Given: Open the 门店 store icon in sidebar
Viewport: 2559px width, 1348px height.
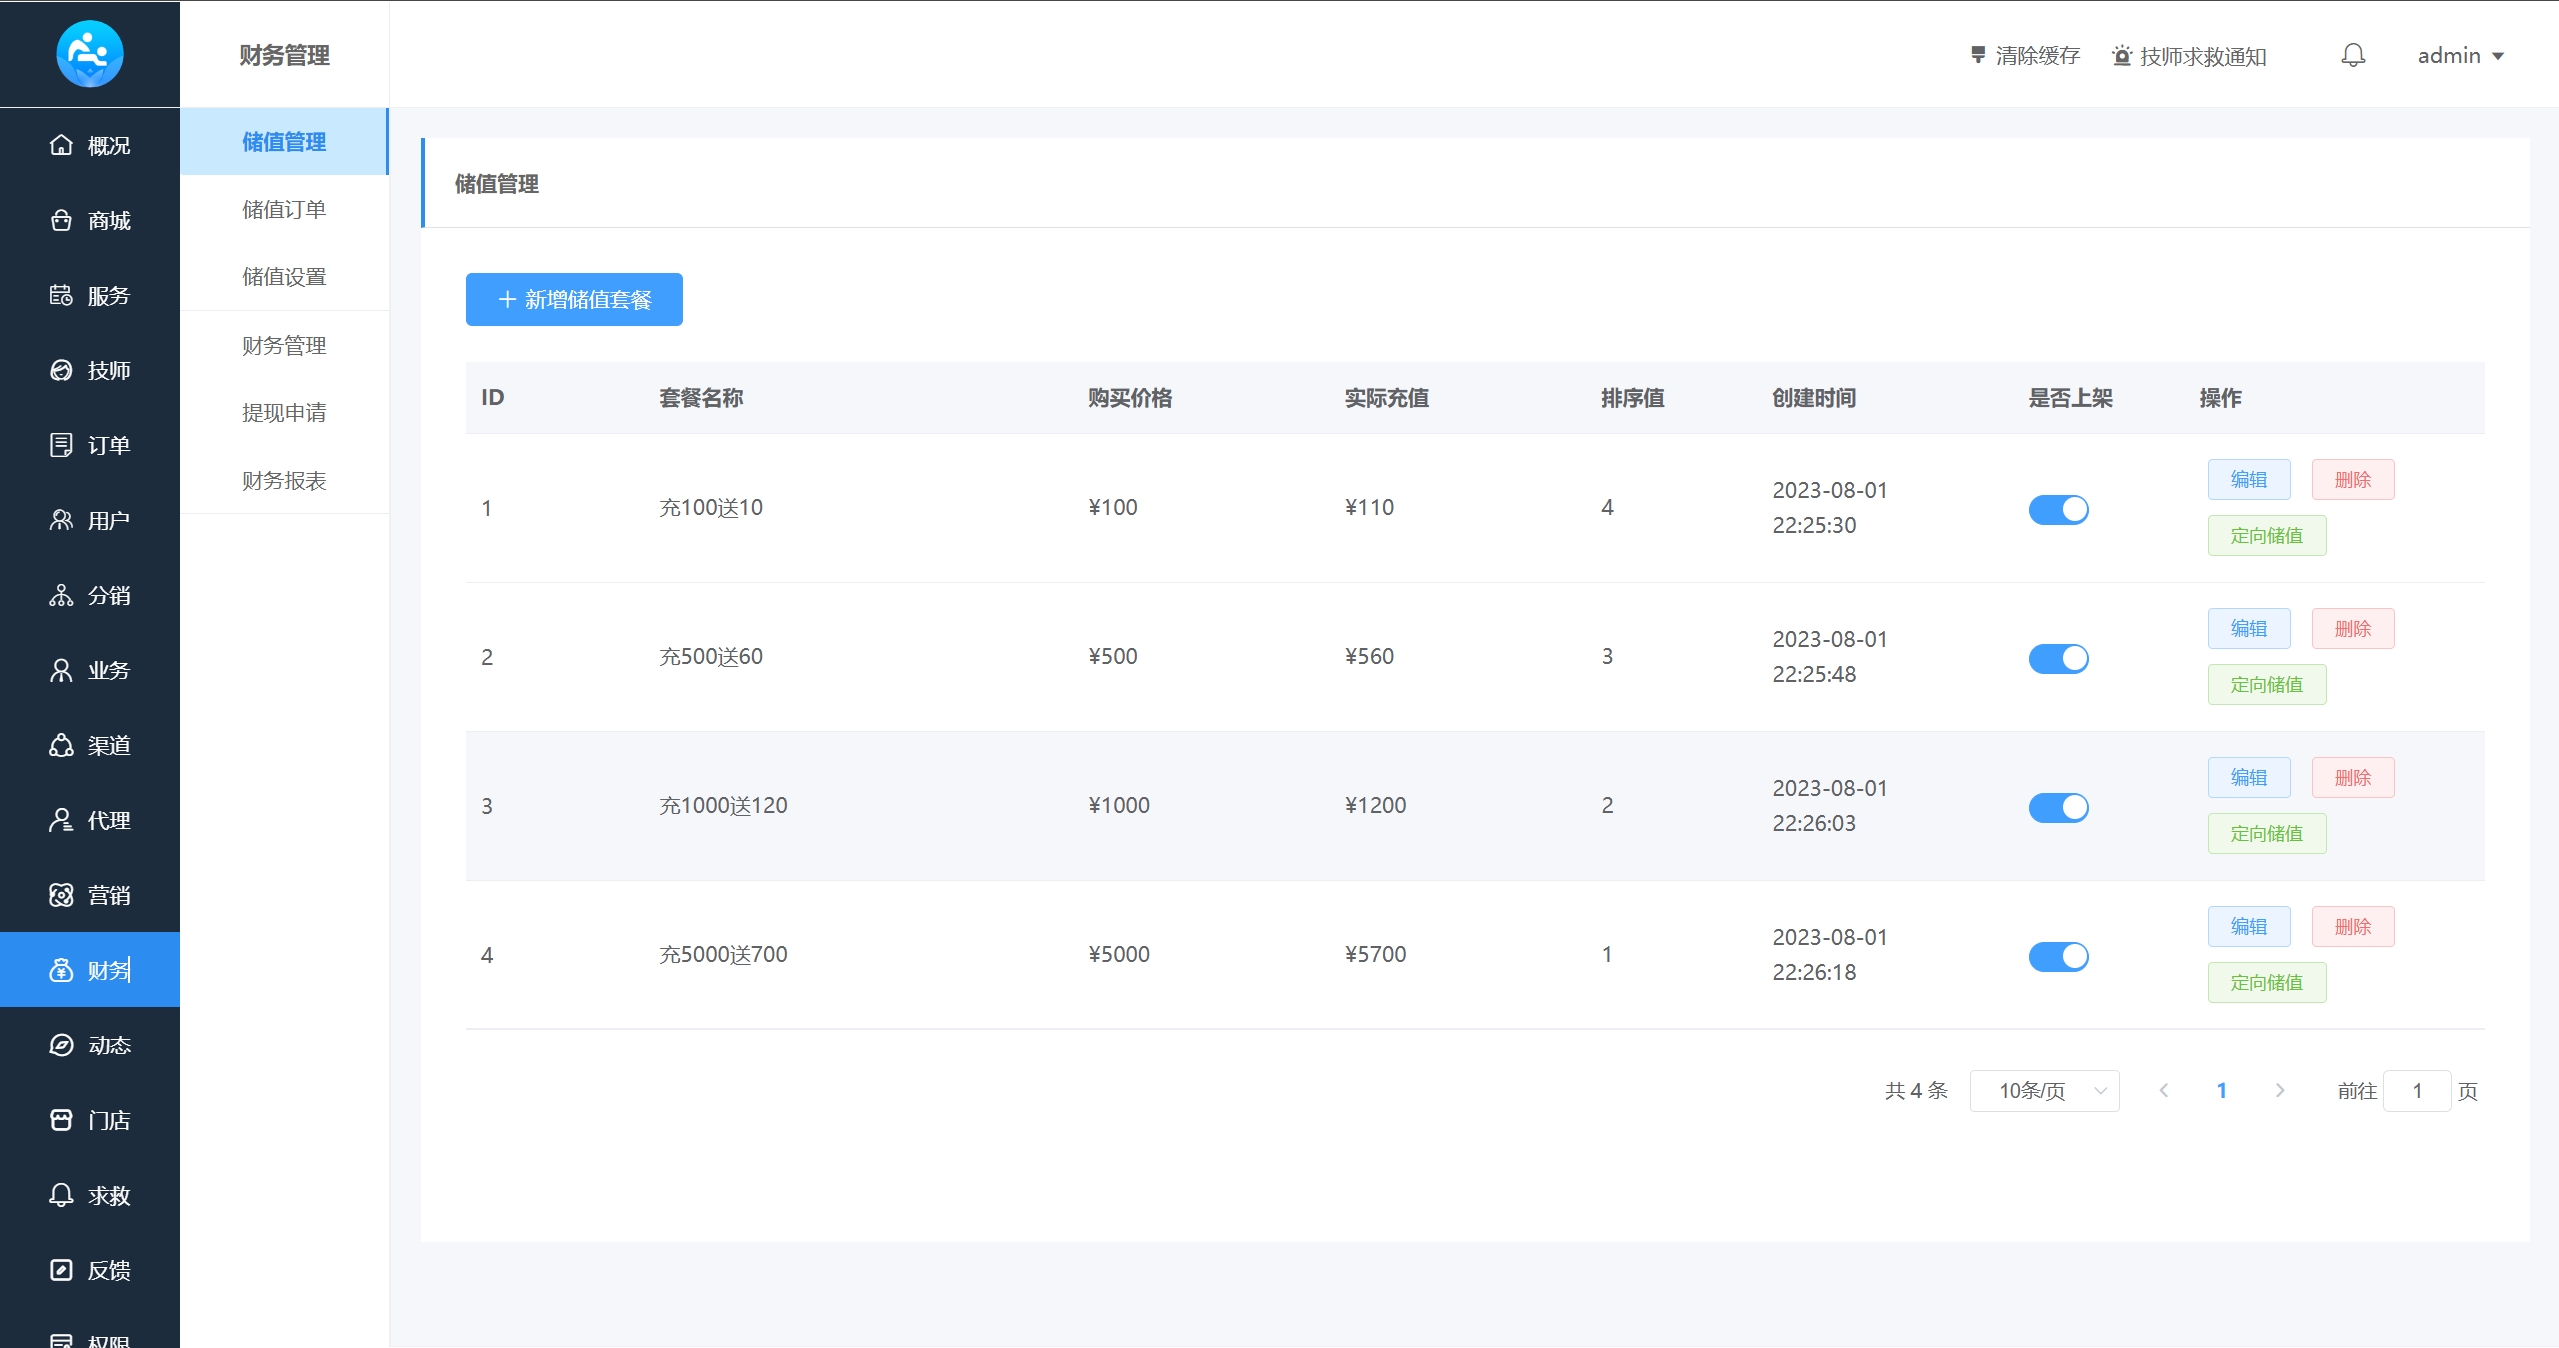Looking at the screenshot, I should pos(61,1120).
